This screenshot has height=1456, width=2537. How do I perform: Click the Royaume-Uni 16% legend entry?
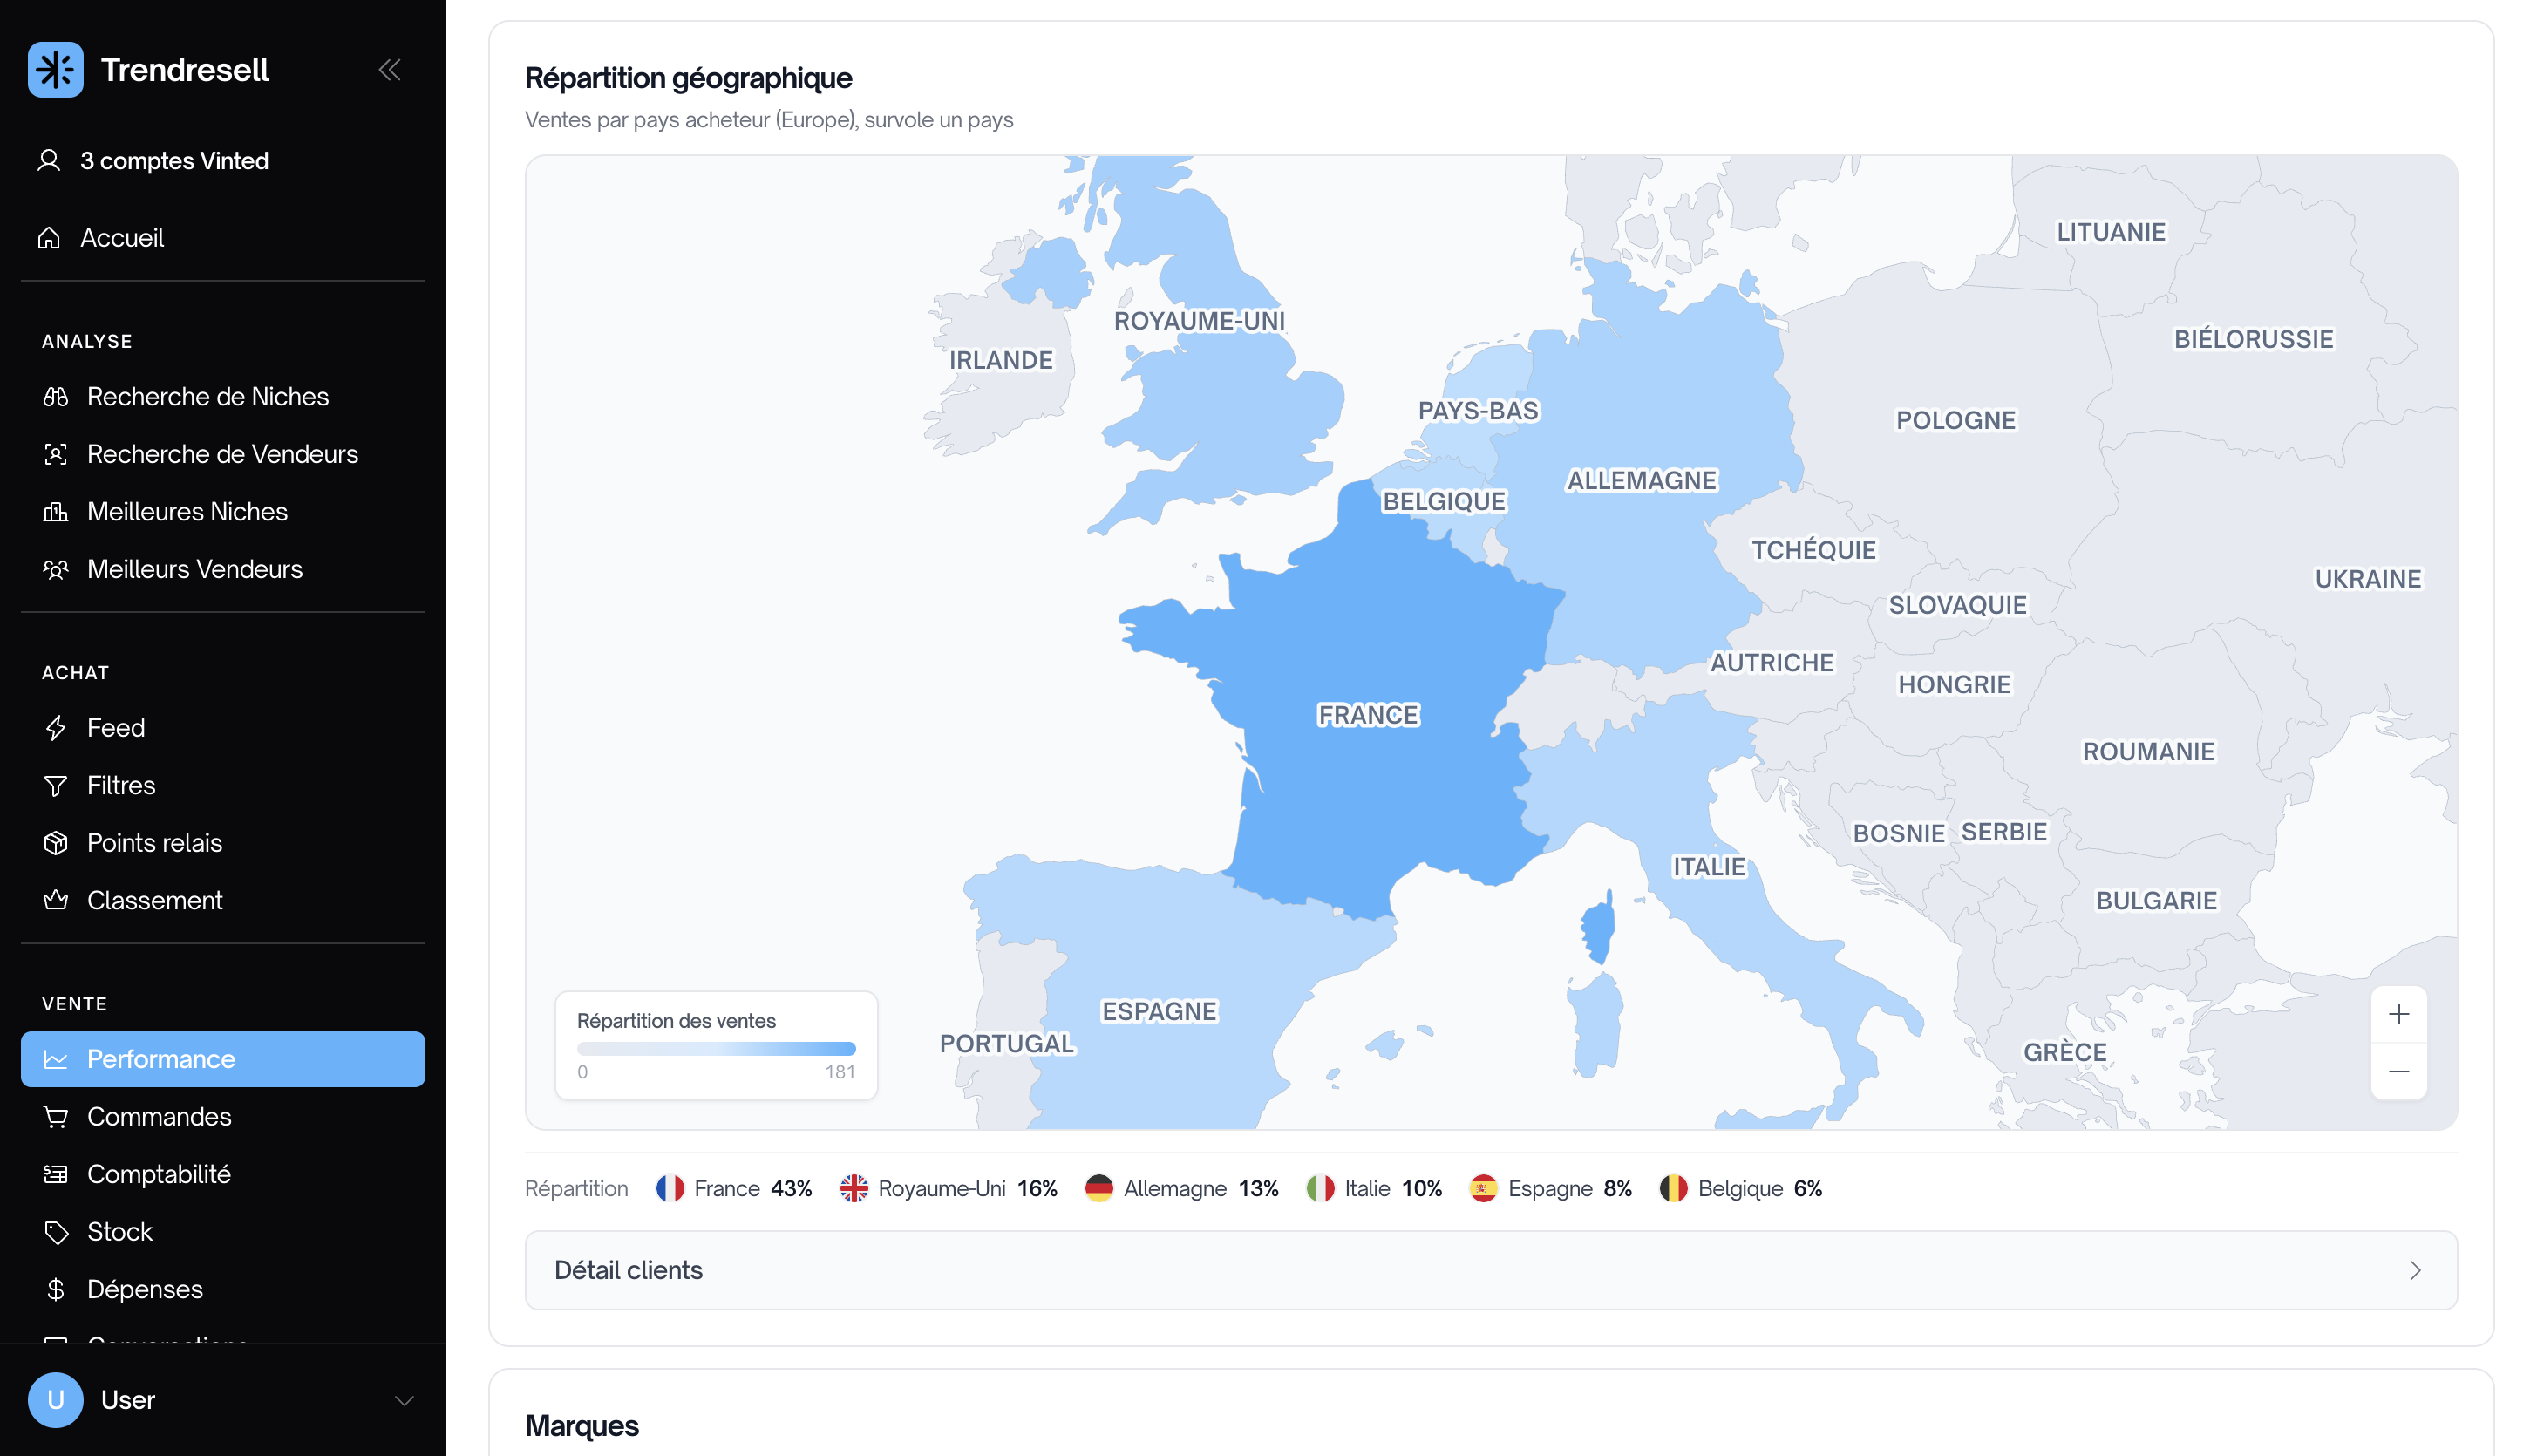click(948, 1188)
